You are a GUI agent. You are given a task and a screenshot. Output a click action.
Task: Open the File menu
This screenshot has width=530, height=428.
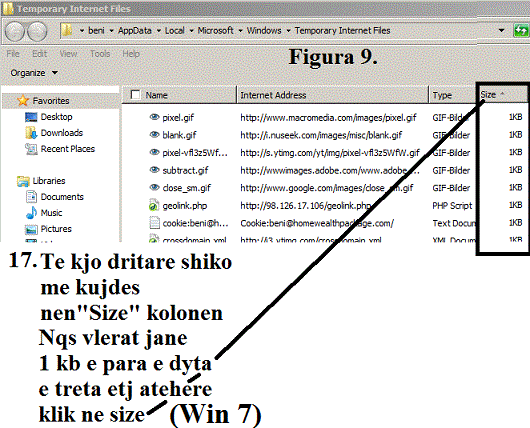point(13,53)
